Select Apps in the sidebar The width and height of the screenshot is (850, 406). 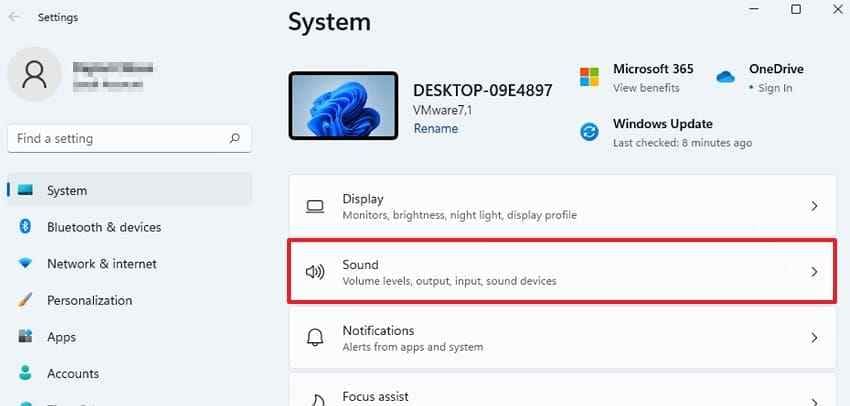click(129, 337)
